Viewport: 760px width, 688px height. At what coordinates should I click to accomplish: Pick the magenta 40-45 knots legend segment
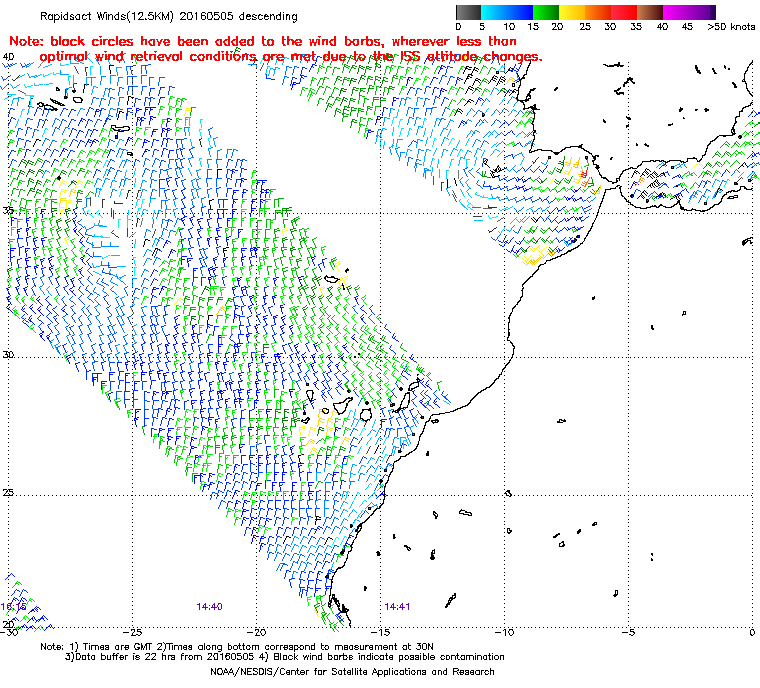pos(676,12)
